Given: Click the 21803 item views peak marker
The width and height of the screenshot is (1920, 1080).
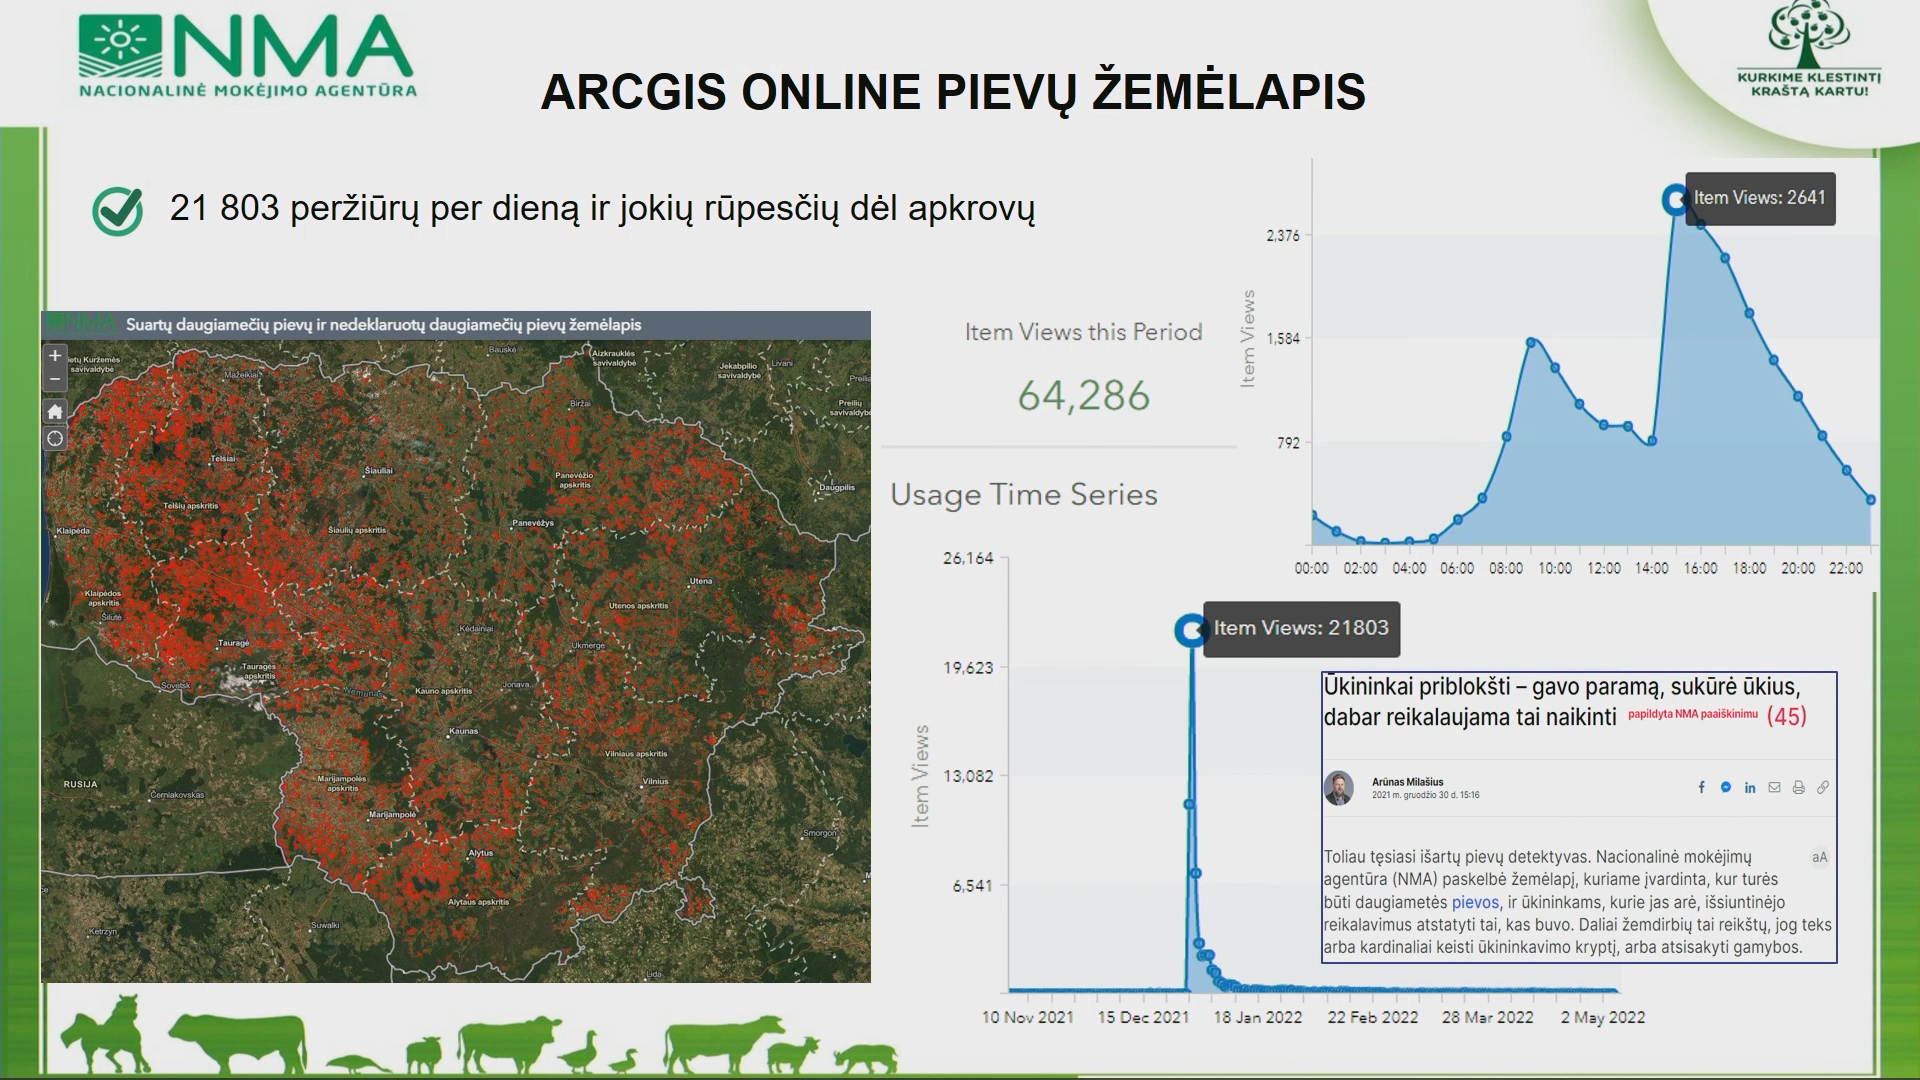Looking at the screenshot, I should click(1190, 630).
